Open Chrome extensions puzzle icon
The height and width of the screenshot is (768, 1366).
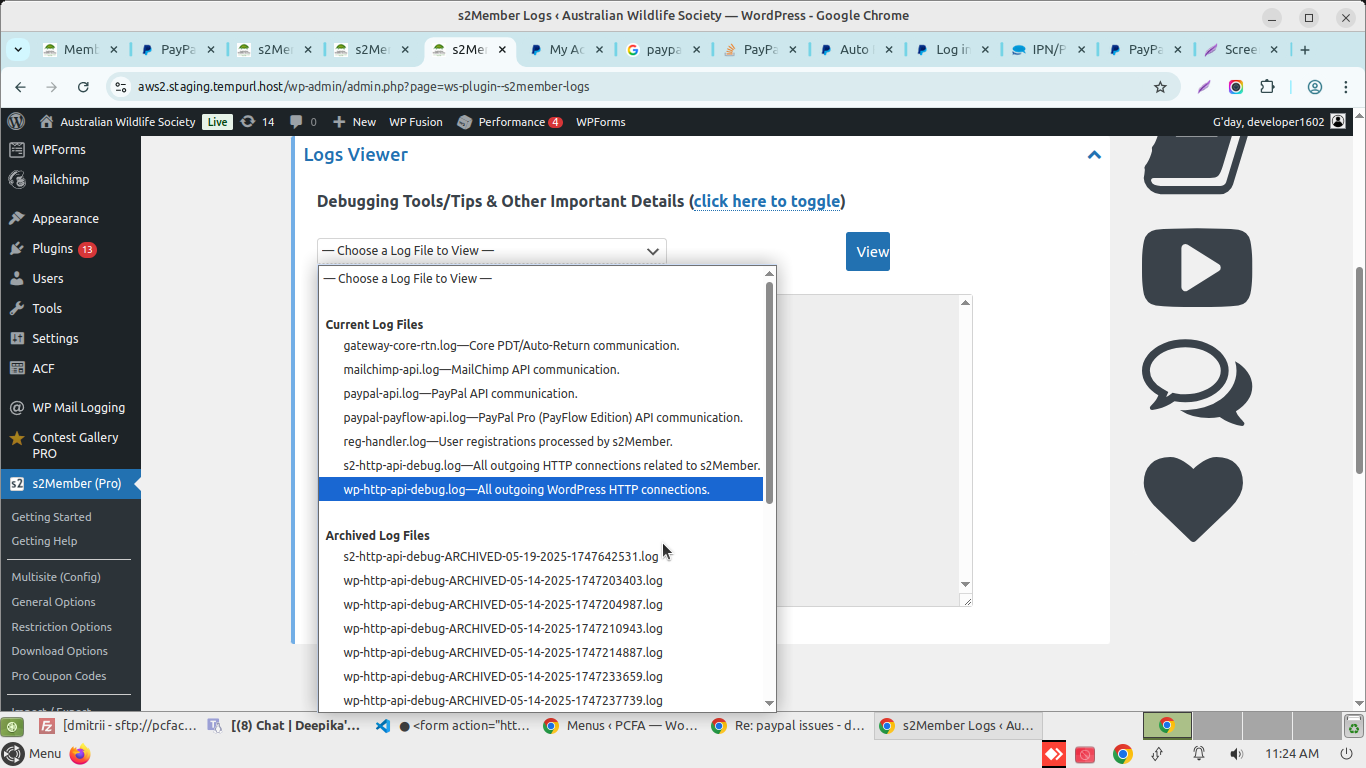point(1267,87)
